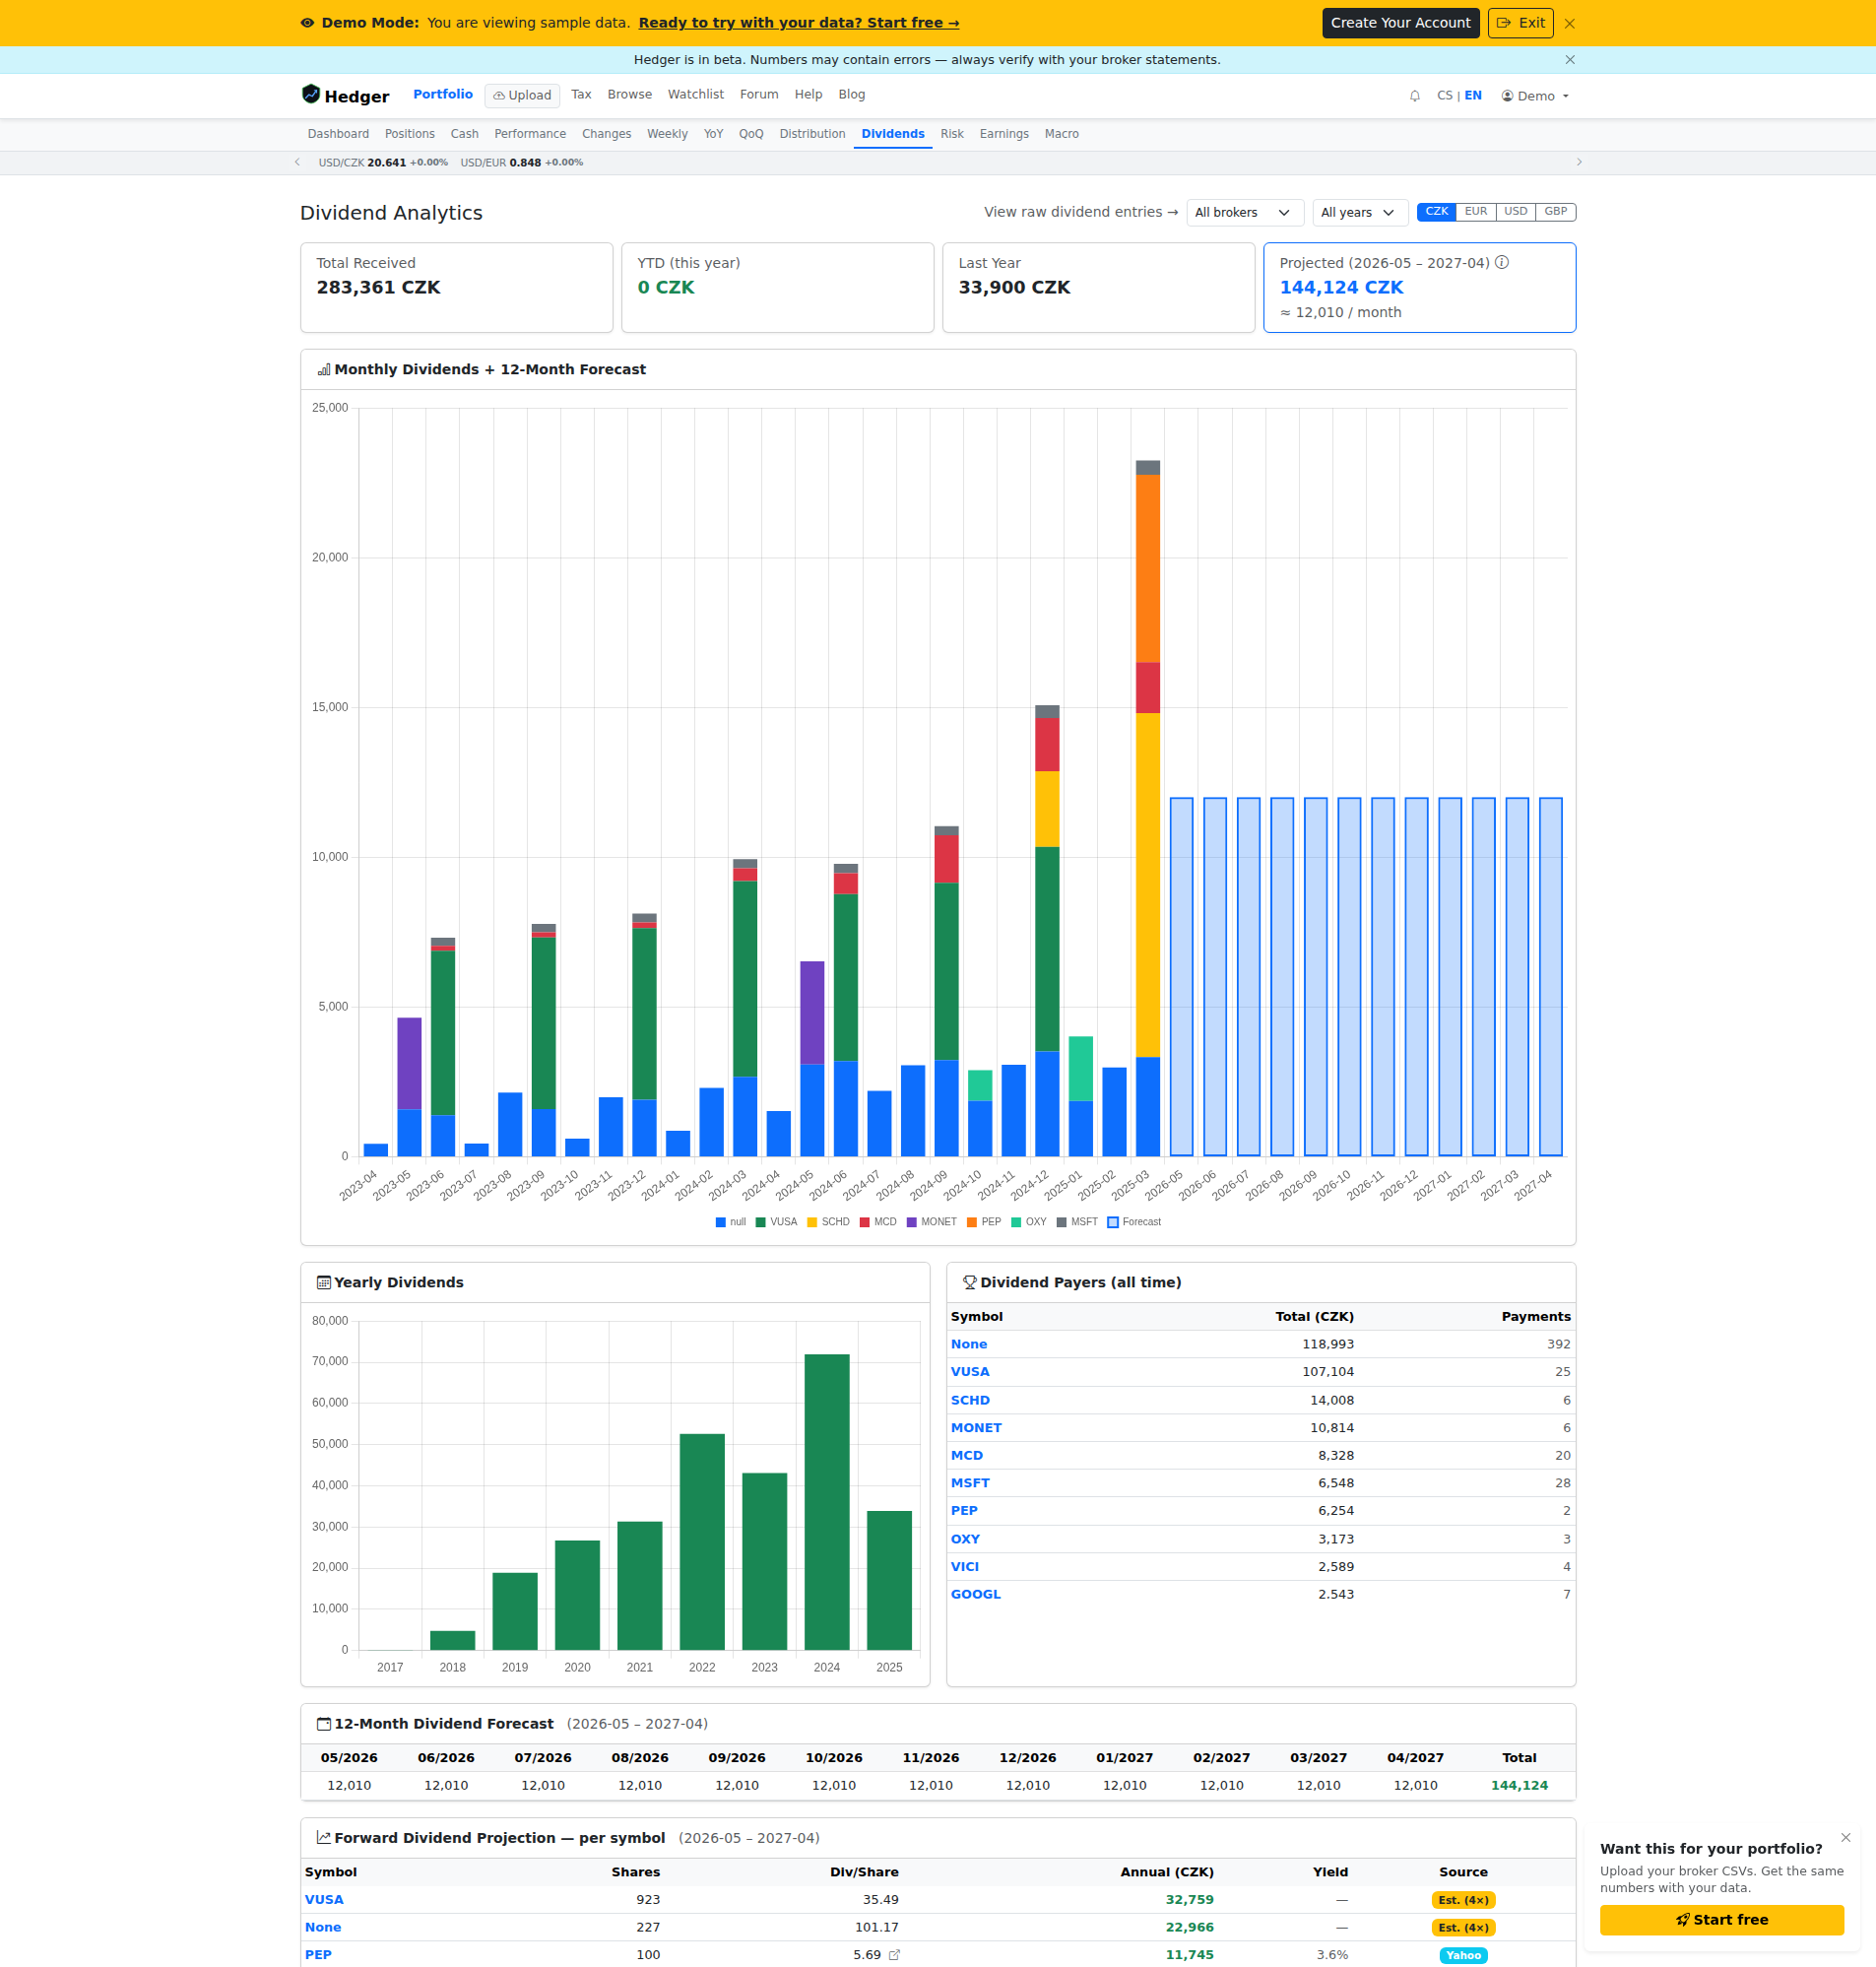Viewport: 1876px width, 1967px height.
Task: Open the notifications bell
Action: (1415, 96)
